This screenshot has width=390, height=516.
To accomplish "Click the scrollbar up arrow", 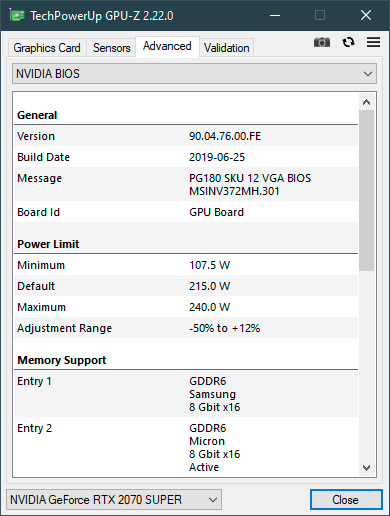I will point(366,102).
